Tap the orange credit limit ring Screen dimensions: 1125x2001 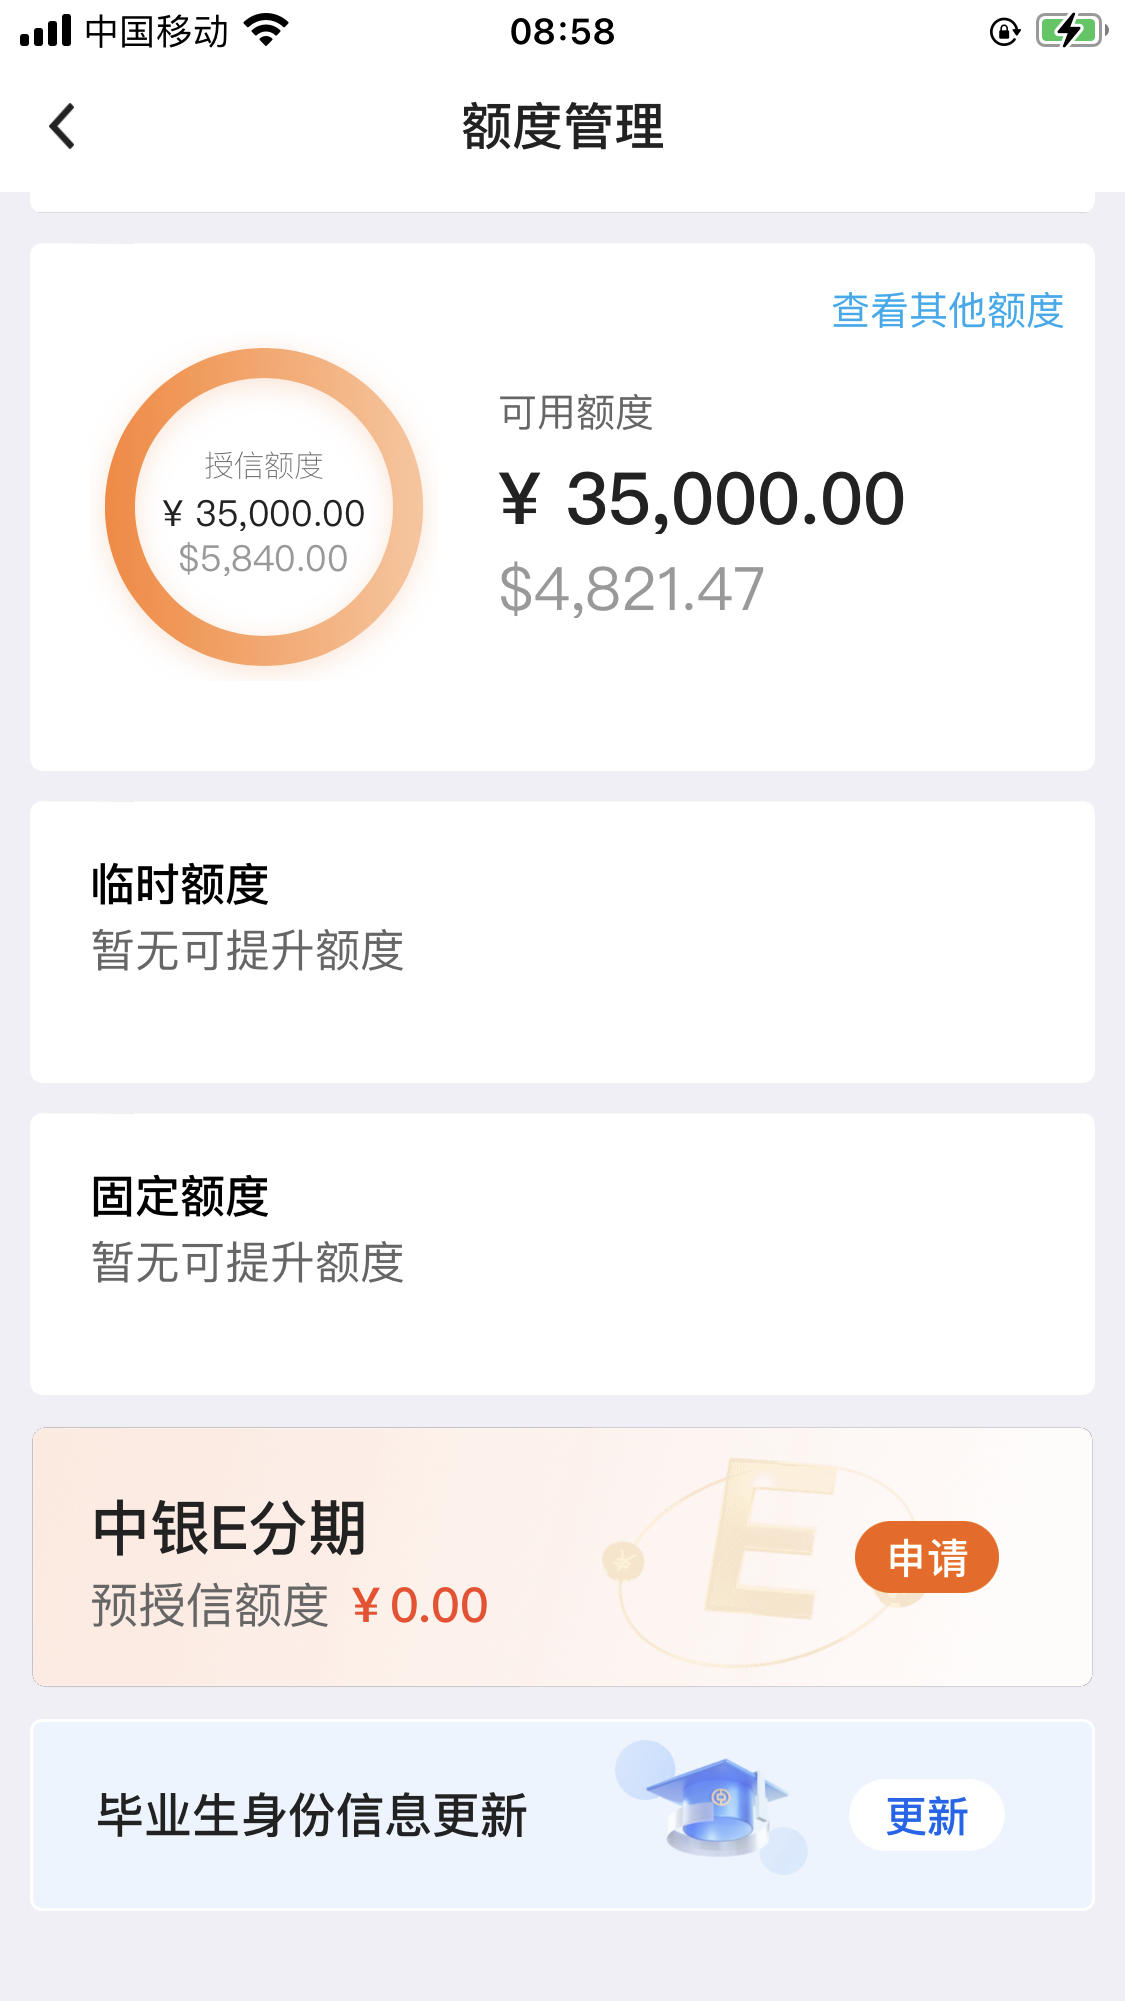click(x=264, y=506)
